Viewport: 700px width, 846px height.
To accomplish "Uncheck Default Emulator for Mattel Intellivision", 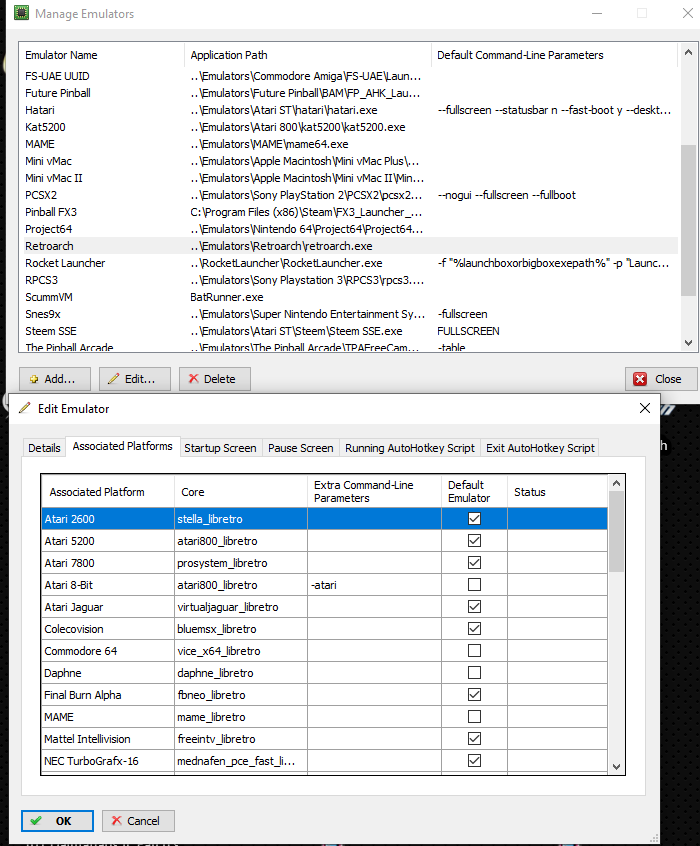I will pos(474,739).
